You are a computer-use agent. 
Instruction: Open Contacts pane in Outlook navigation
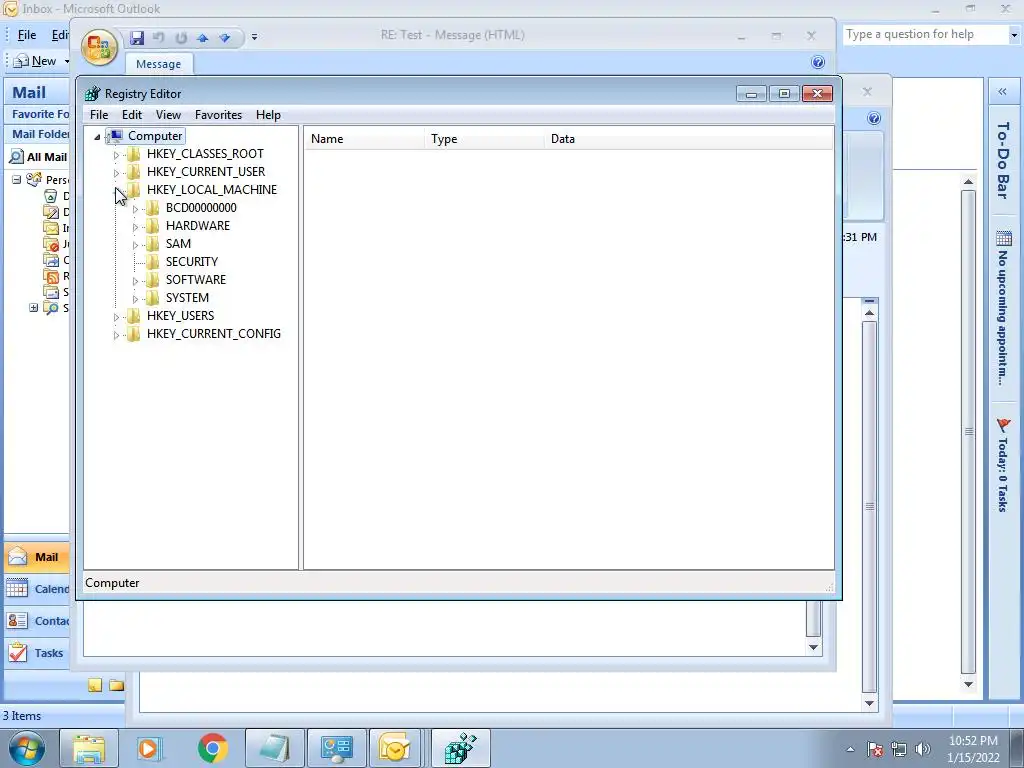[x=38, y=621]
